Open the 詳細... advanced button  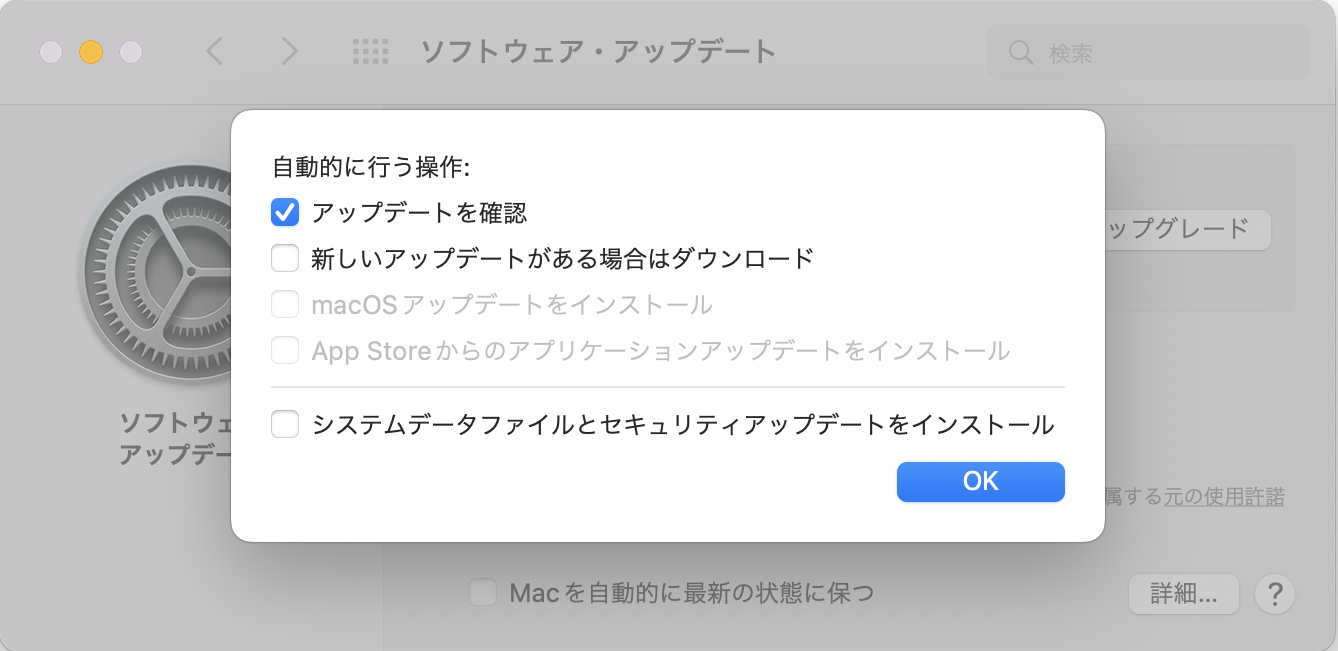(x=1184, y=594)
